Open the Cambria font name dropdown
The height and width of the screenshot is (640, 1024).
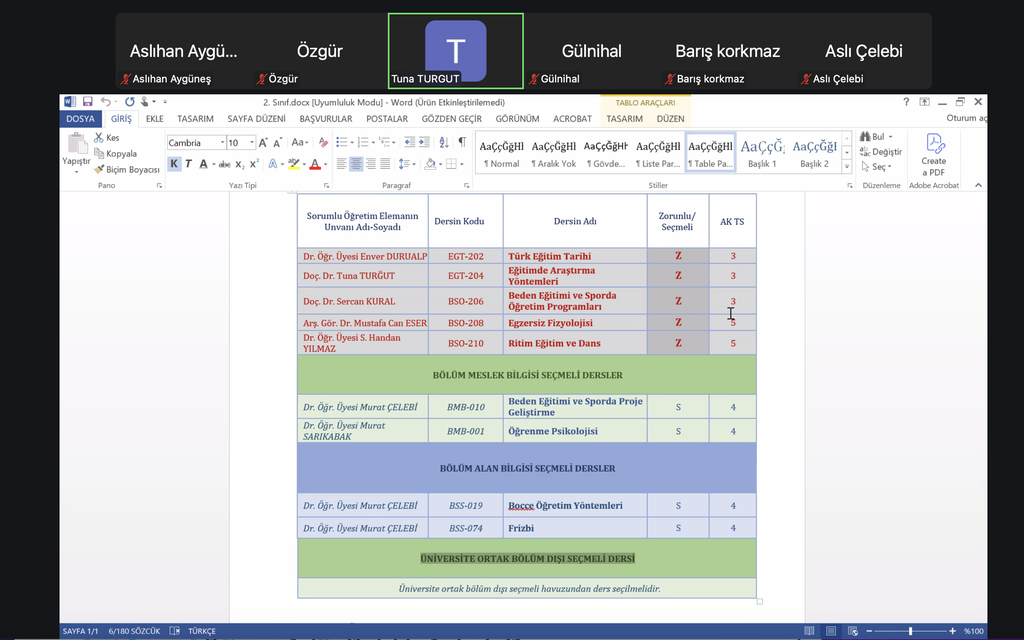pos(220,143)
